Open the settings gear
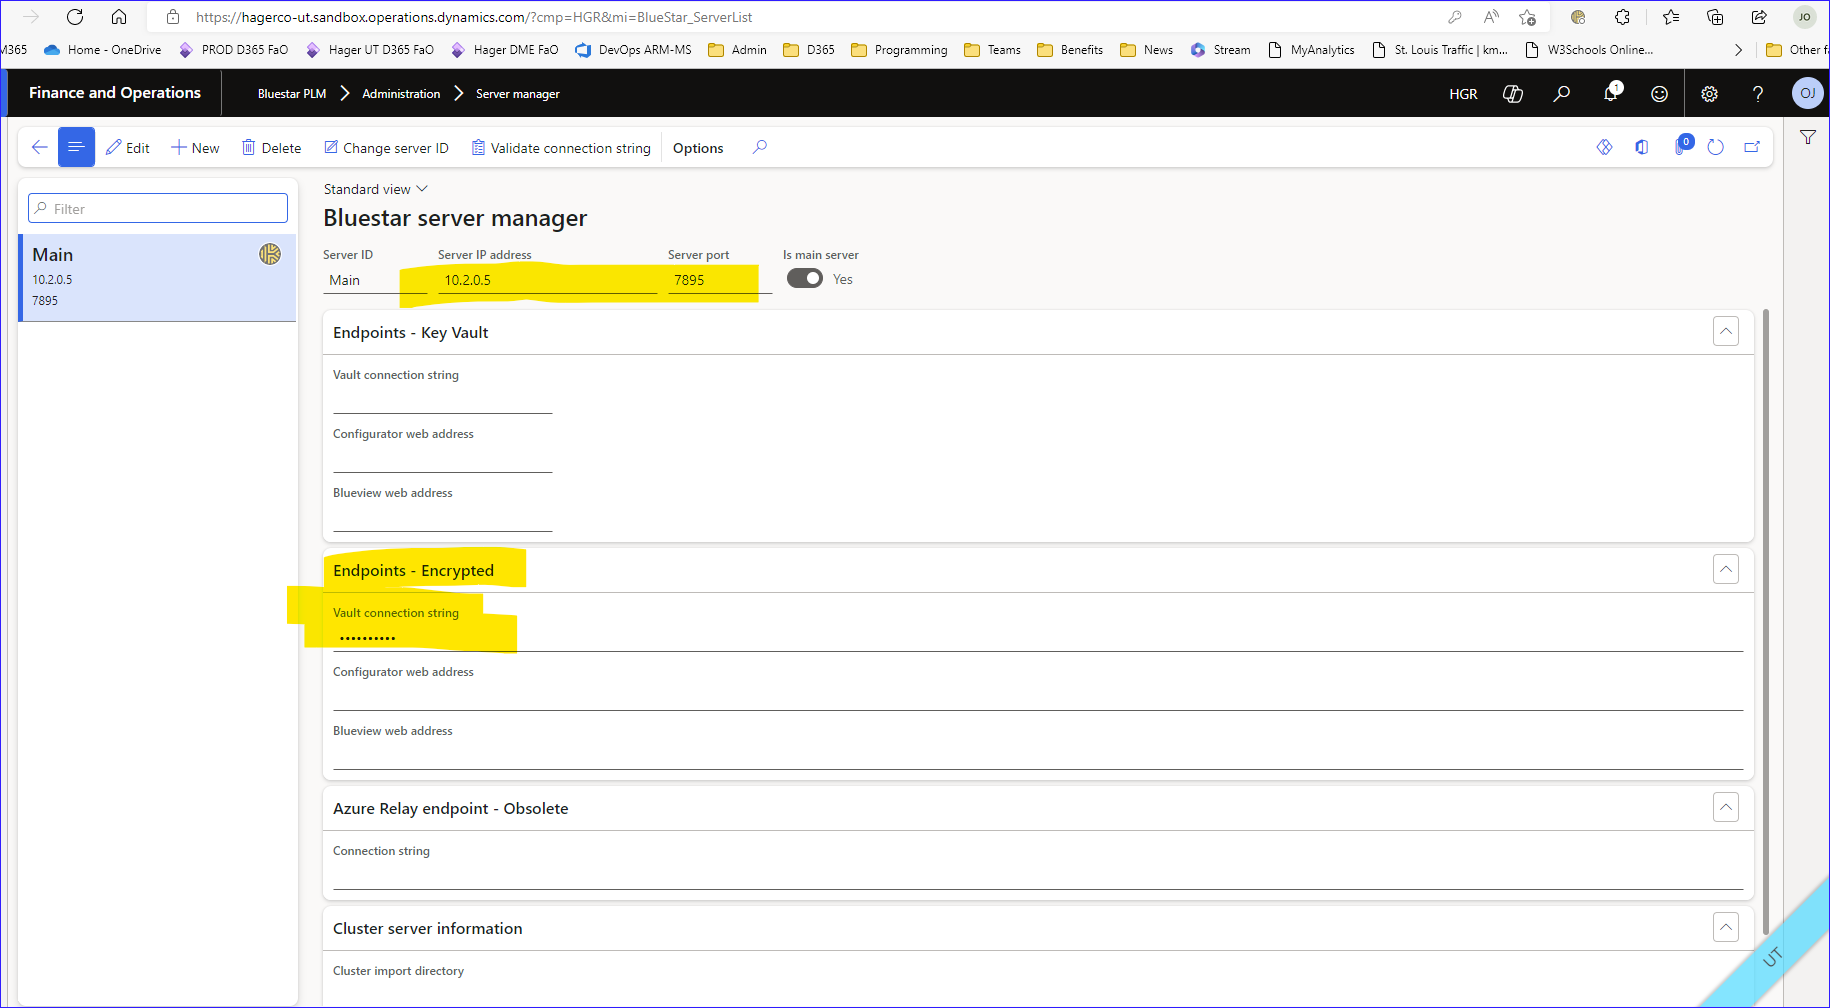Screen dimensions: 1830x1008 click(1709, 93)
